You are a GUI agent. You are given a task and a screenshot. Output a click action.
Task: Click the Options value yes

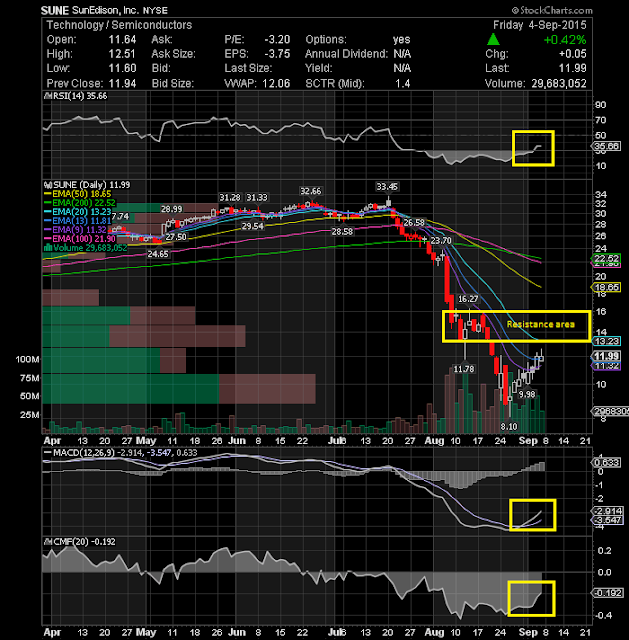[401, 40]
